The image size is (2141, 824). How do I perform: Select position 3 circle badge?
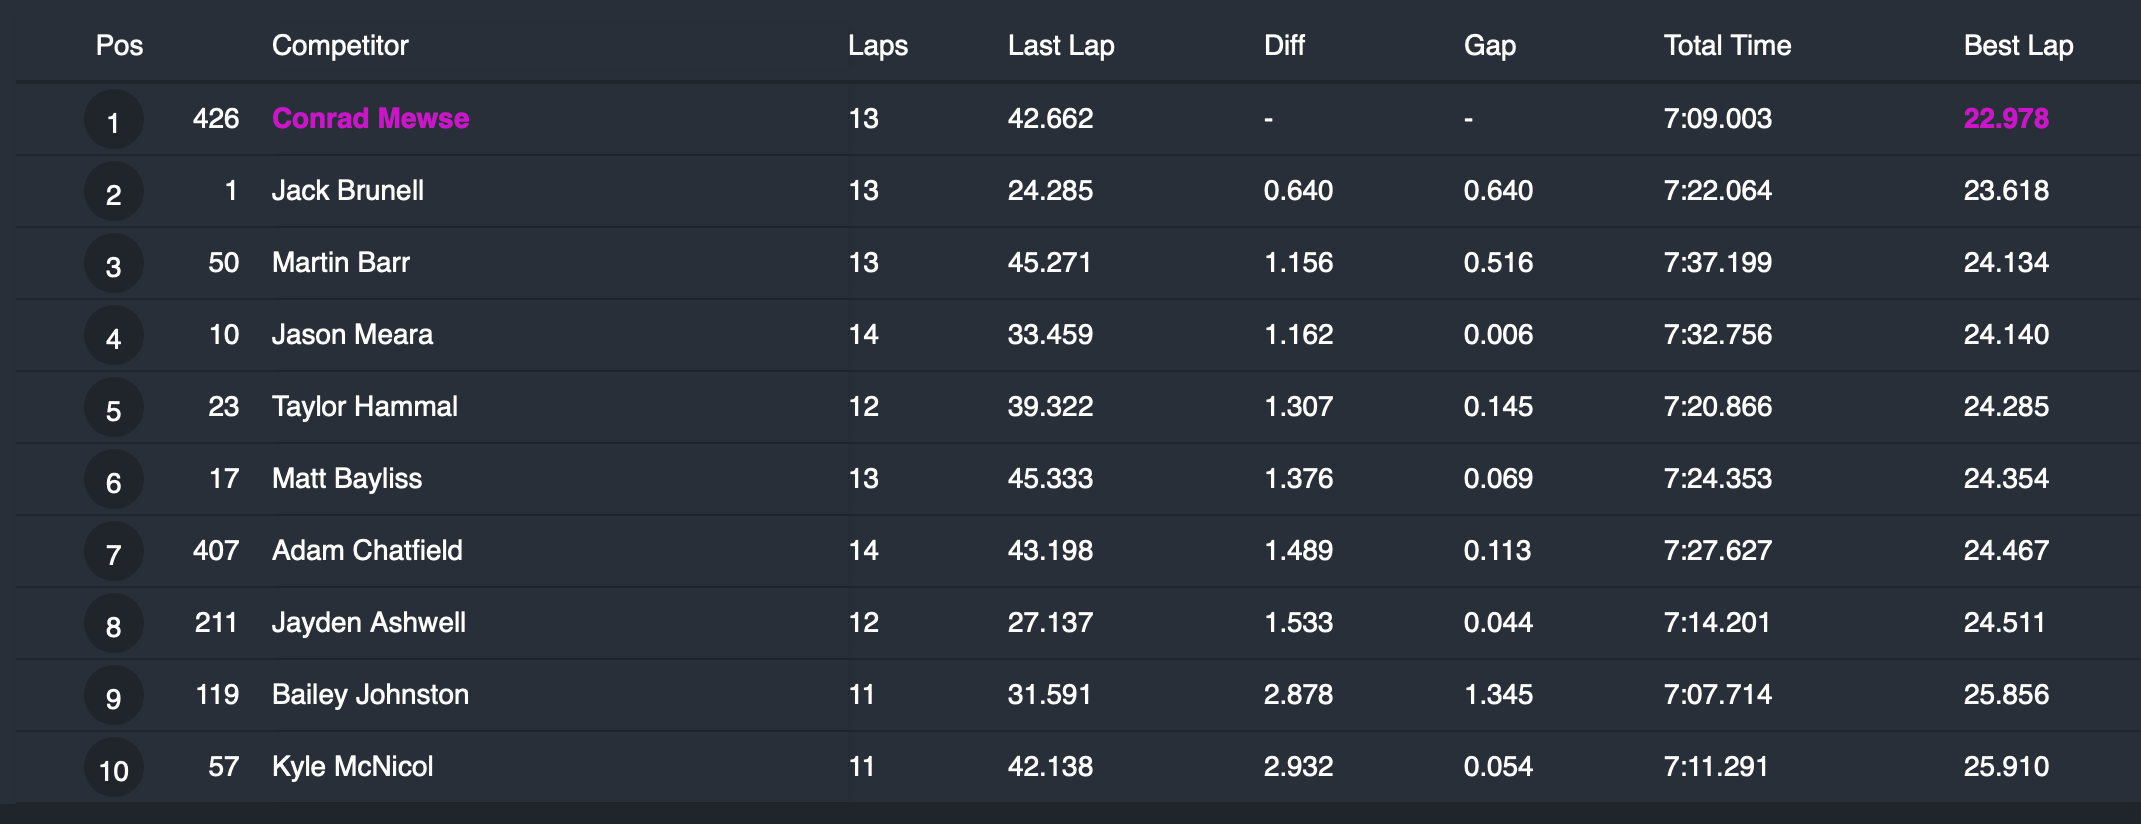113,265
